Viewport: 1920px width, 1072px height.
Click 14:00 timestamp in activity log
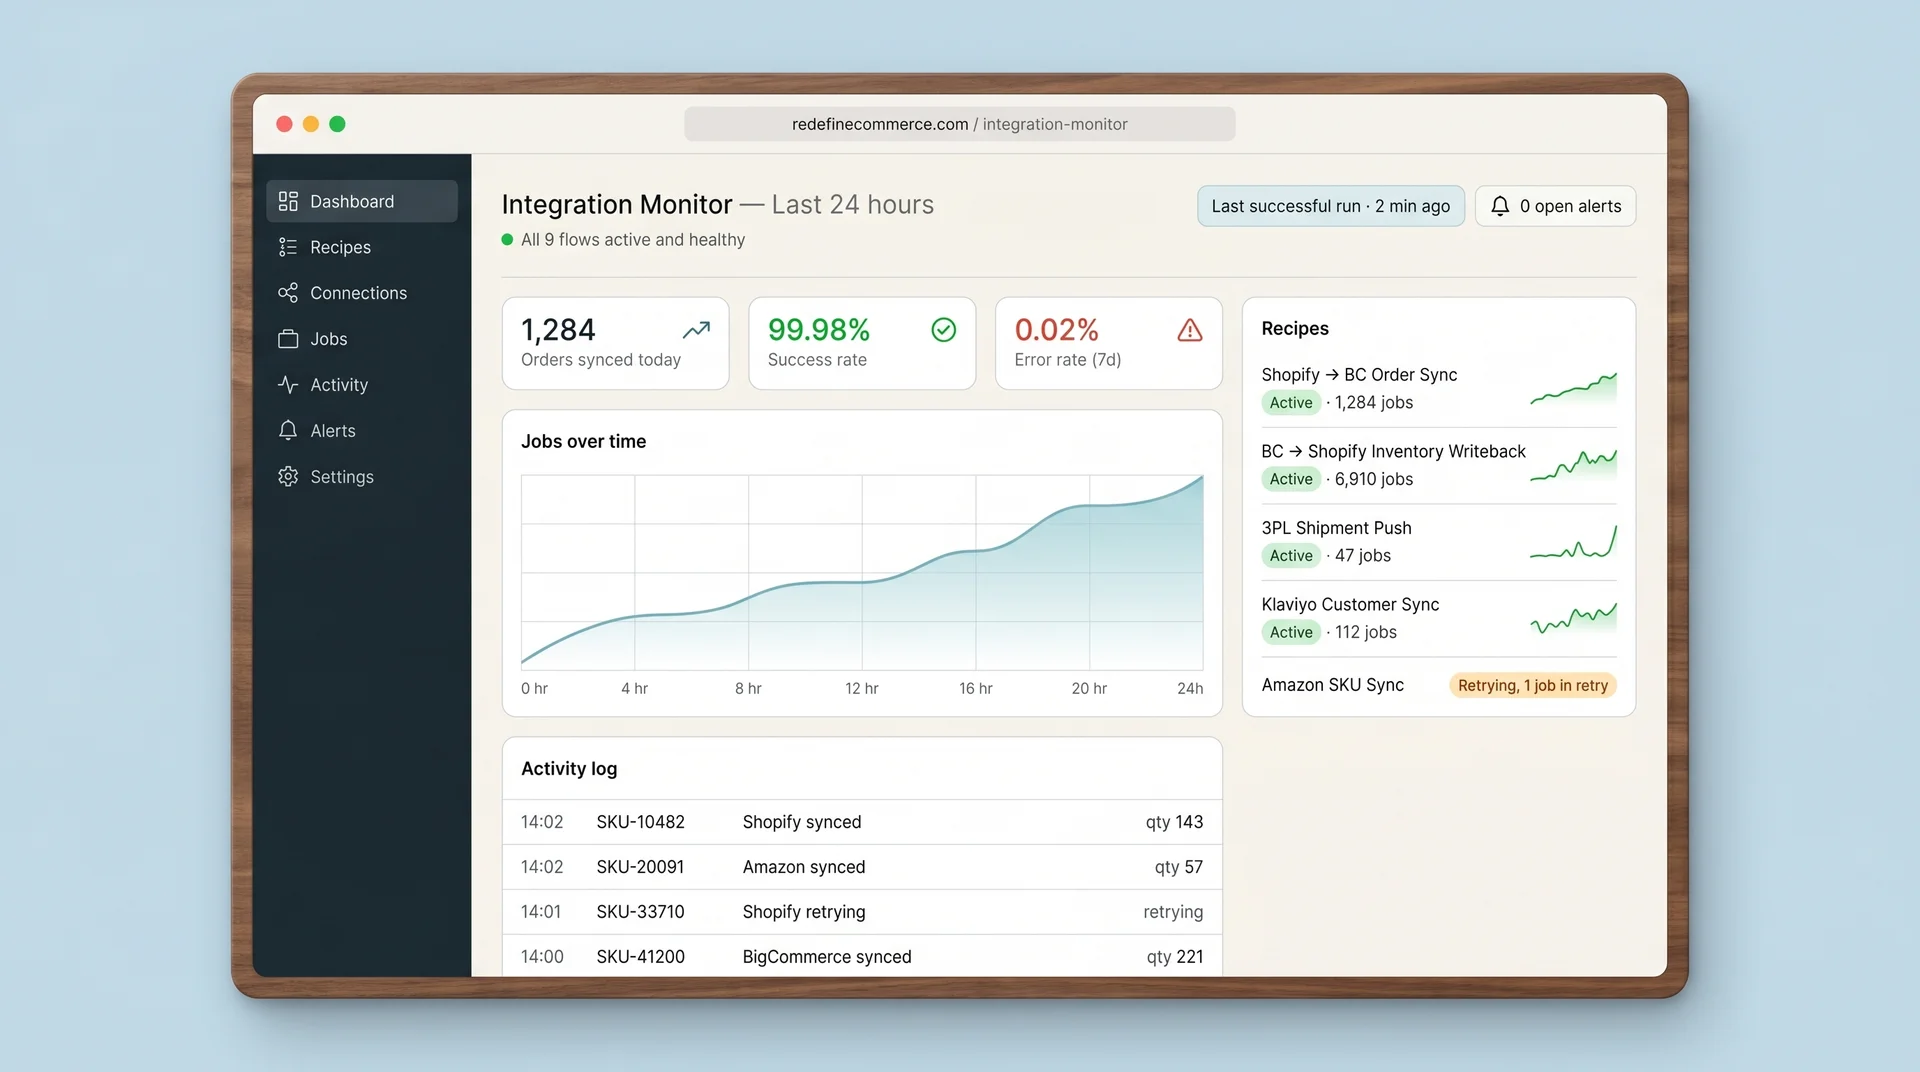point(542,957)
